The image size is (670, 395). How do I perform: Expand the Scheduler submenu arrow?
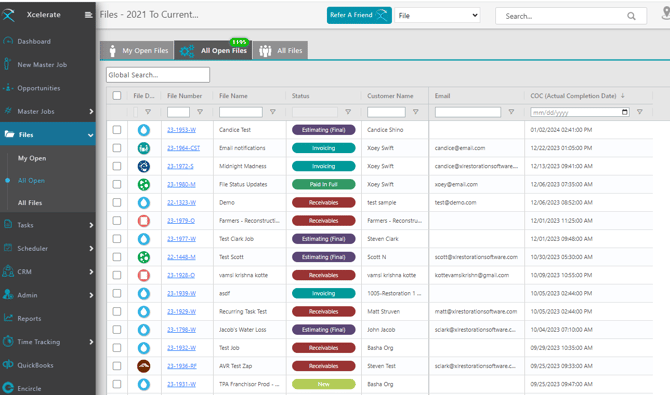(91, 248)
